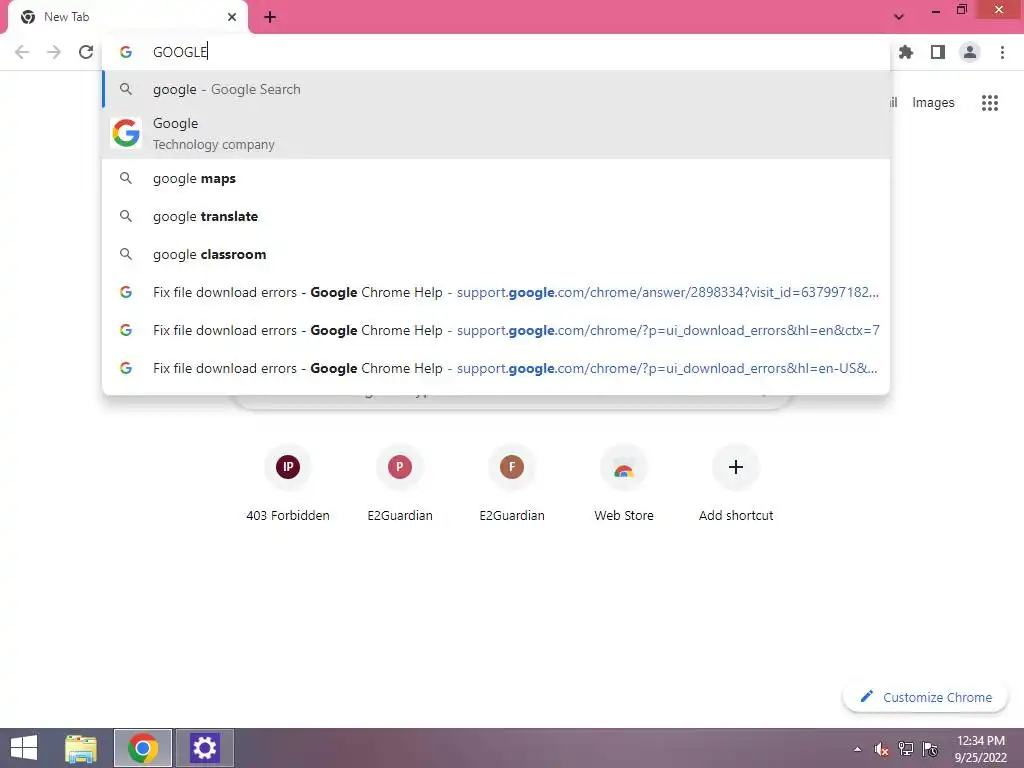The height and width of the screenshot is (768, 1024).
Task: Close the New Tab tab
Action: point(232,17)
